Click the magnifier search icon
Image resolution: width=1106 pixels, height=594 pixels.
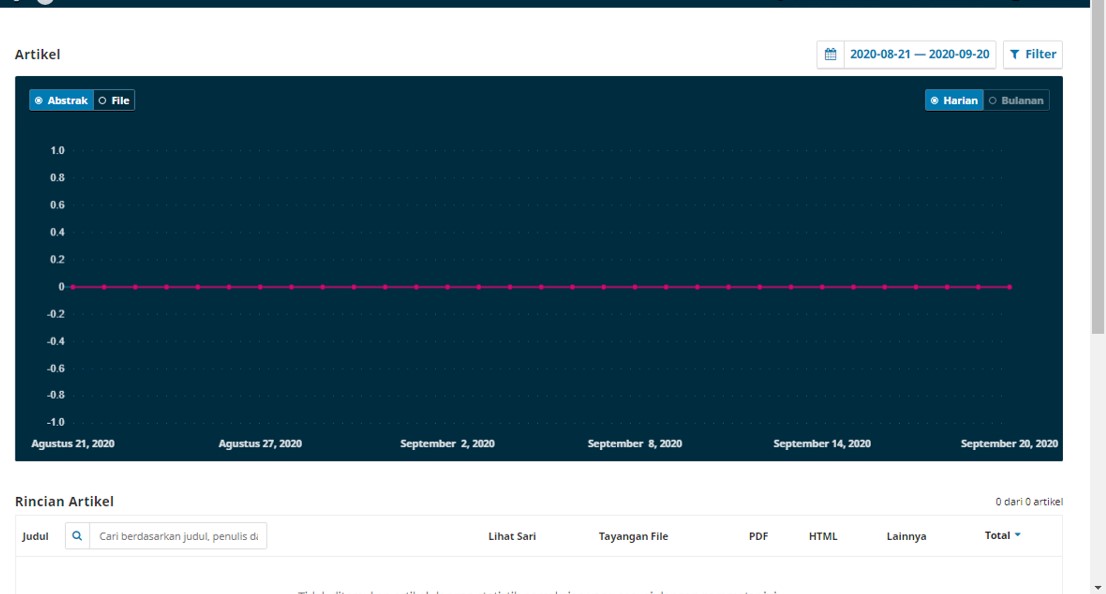click(x=77, y=537)
